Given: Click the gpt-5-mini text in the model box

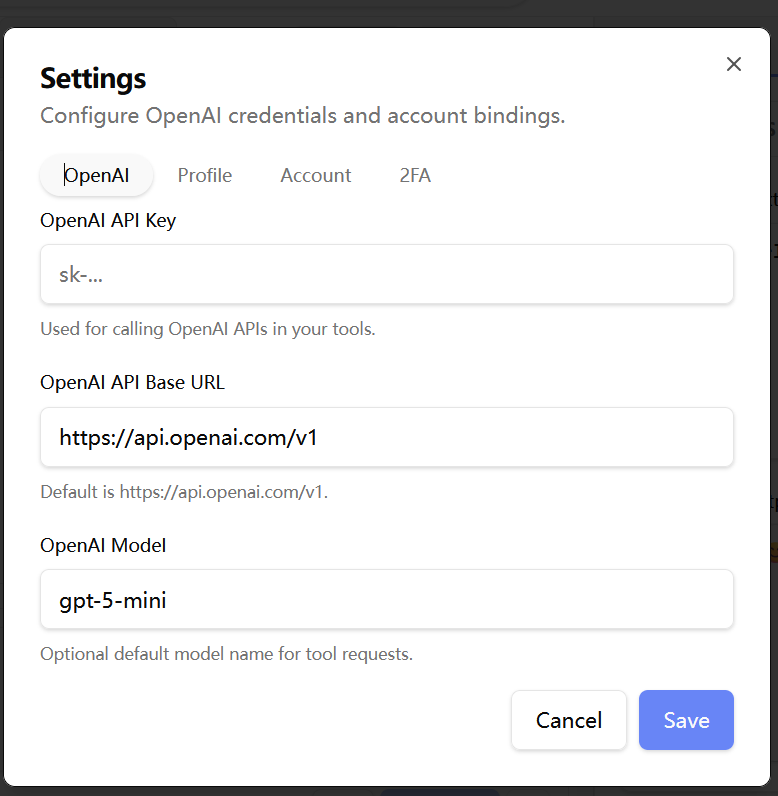Looking at the screenshot, I should [113, 600].
